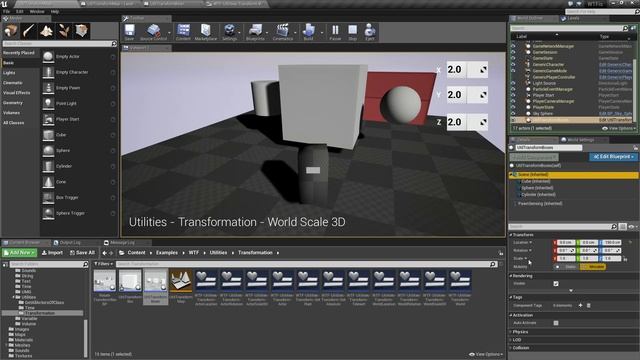
Task: Pick Point Light from placement list
Action: 79,103
